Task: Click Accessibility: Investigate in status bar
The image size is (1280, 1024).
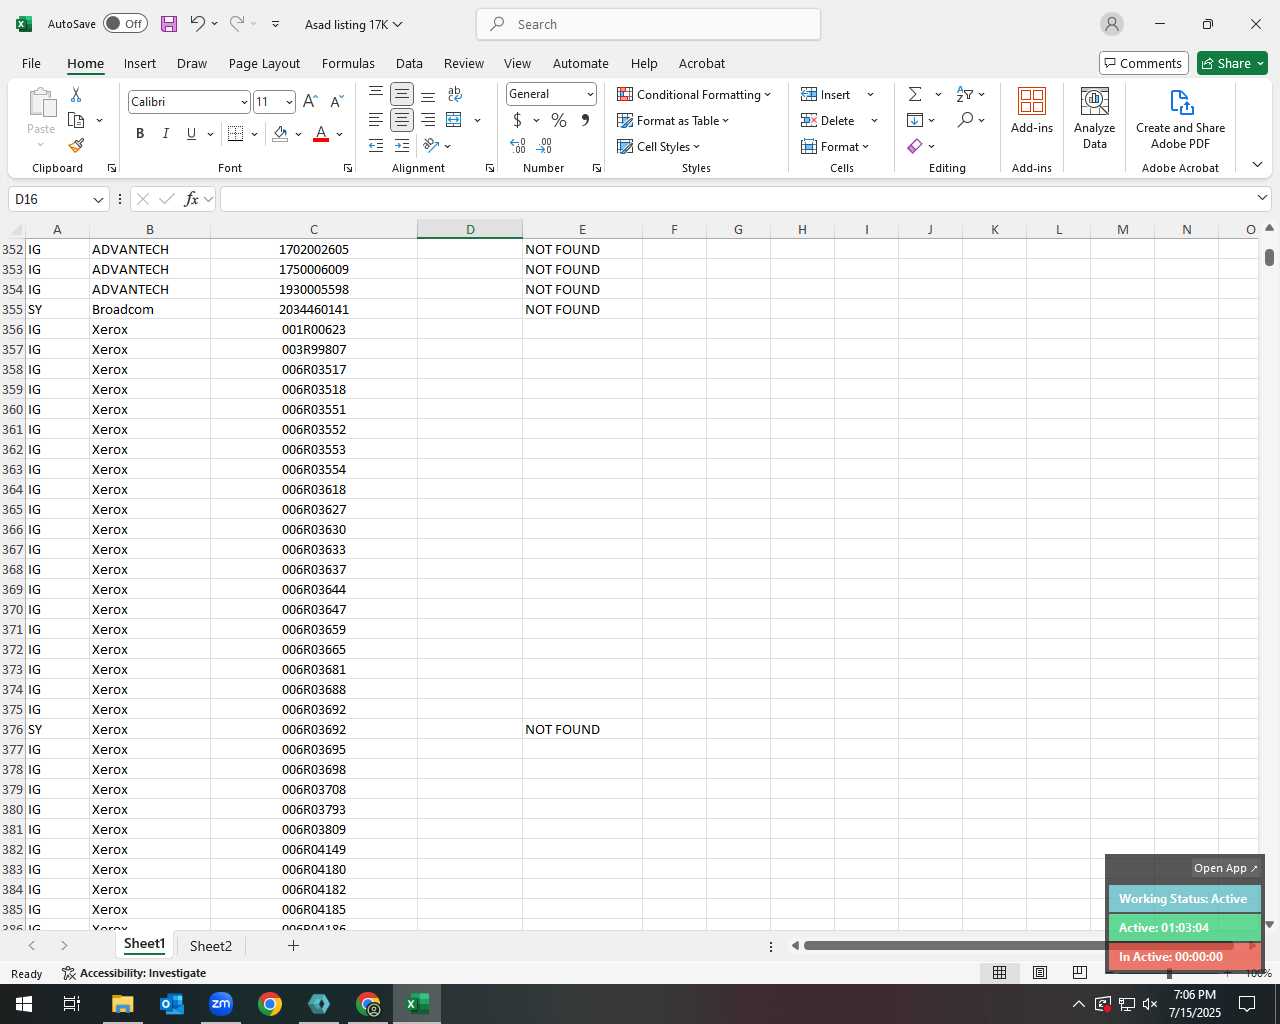Action: coord(133,973)
